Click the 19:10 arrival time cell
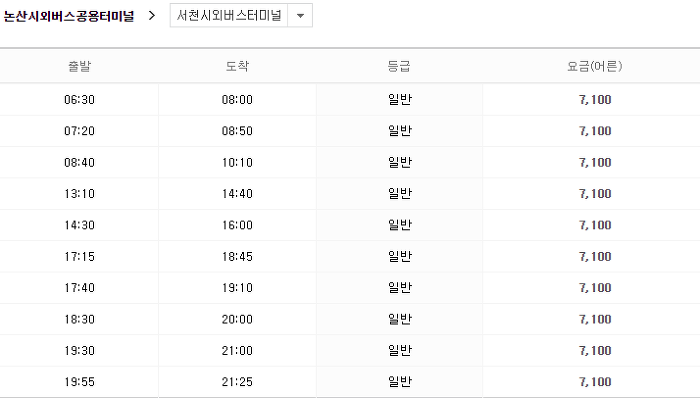Viewport: 700px width, 398px height. [x=237, y=288]
